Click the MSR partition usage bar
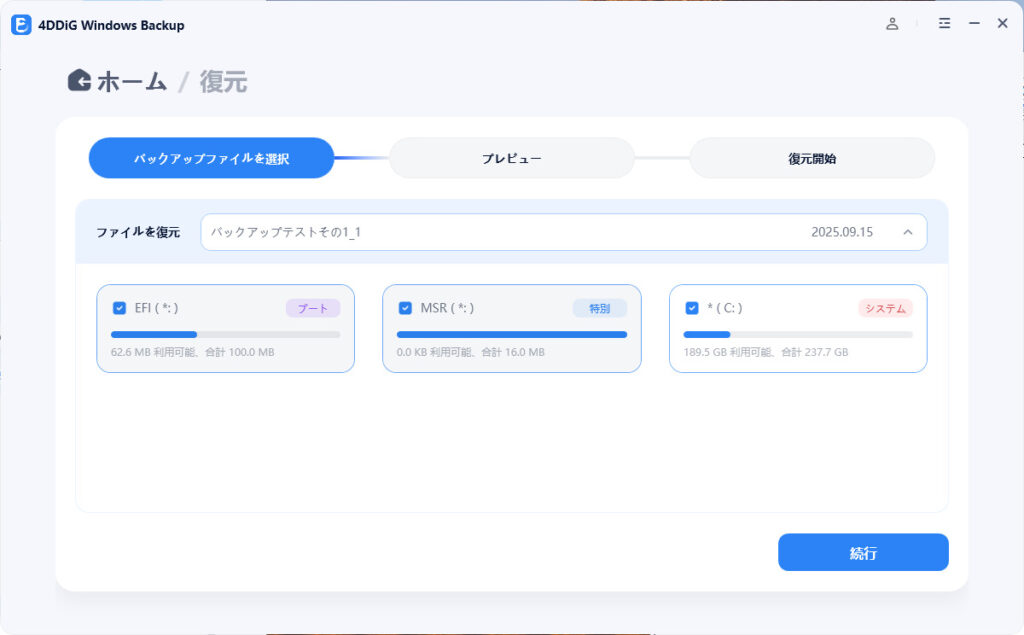The height and width of the screenshot is (635, 1024). click(512, 334)
